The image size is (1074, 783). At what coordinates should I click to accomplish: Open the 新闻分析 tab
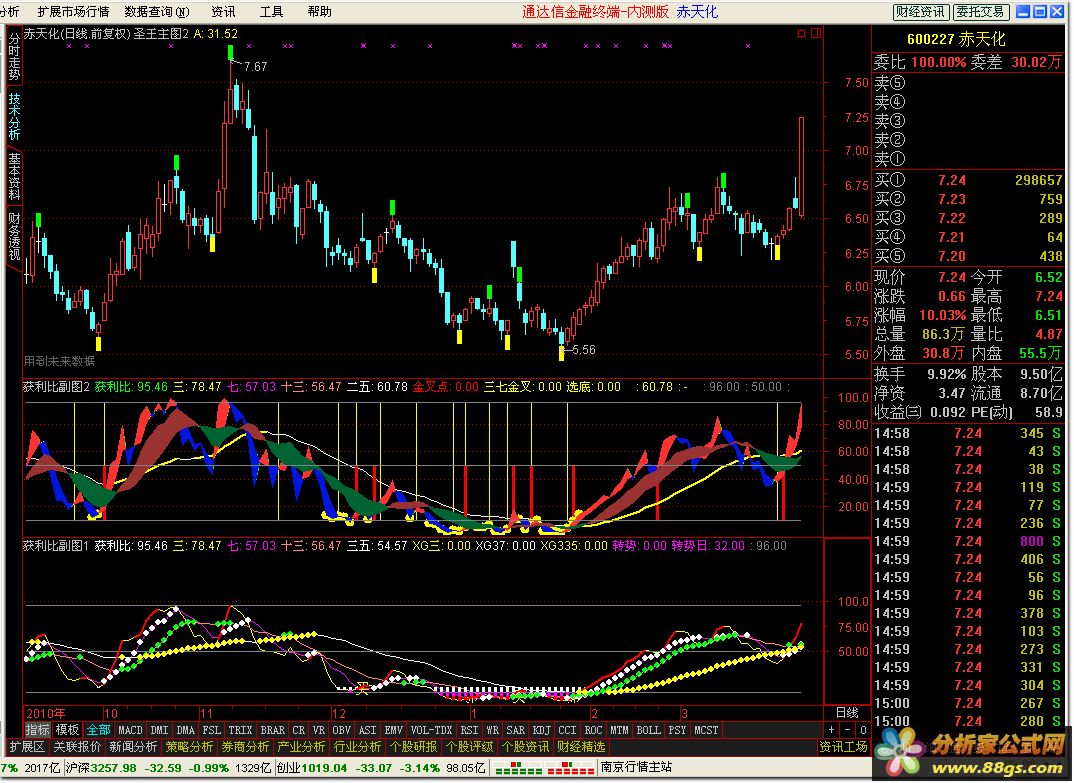(x=133, y=747)
